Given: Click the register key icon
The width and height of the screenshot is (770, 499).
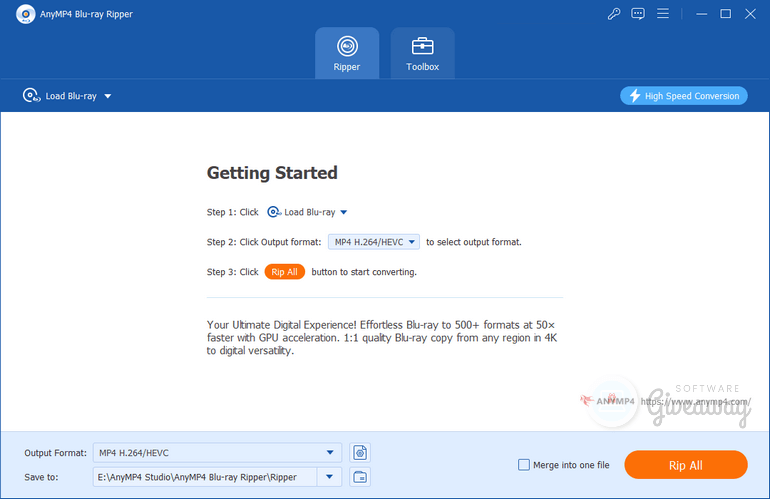Looking at the screenshot, I should point(614,14).
